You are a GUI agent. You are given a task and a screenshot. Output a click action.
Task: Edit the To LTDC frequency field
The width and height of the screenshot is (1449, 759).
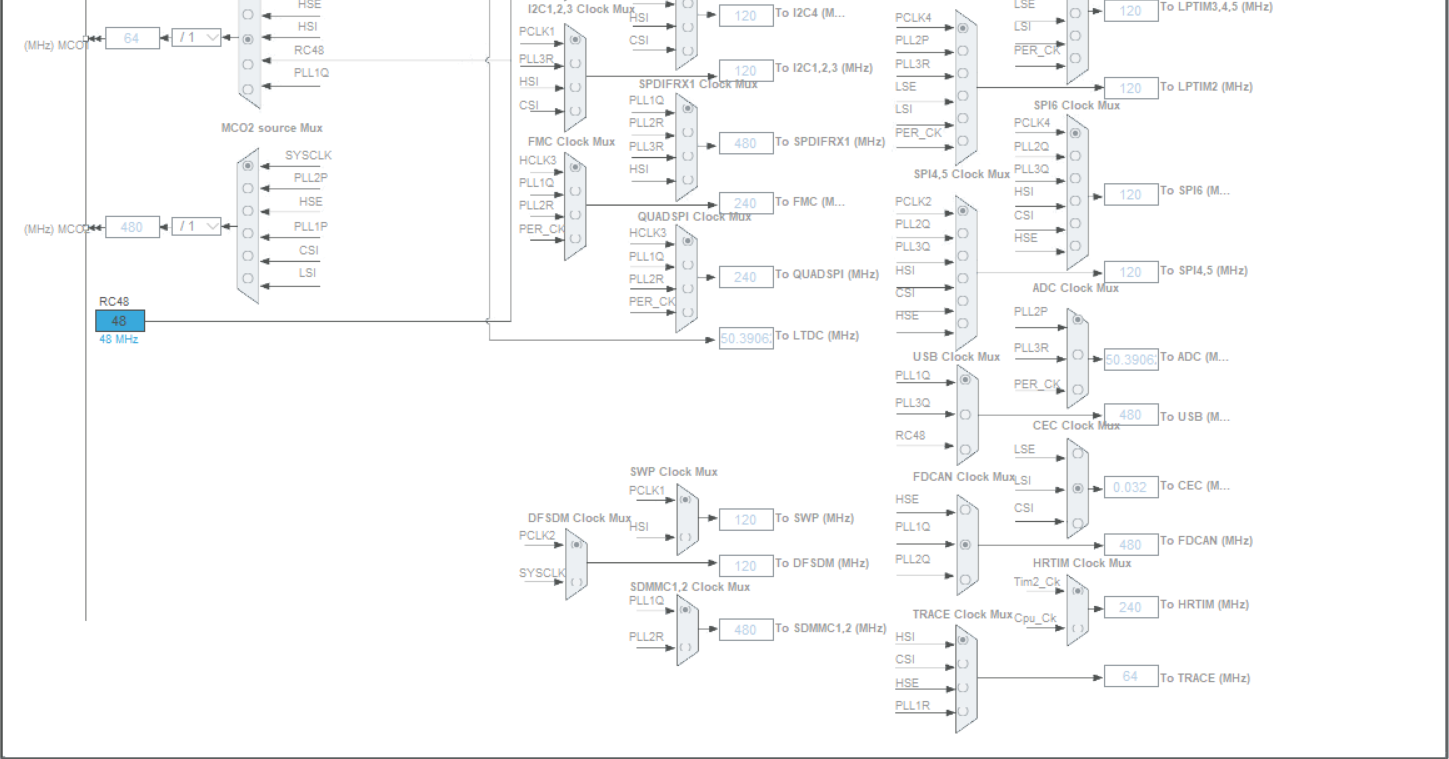pyautogui.click(x=745, y=335)
